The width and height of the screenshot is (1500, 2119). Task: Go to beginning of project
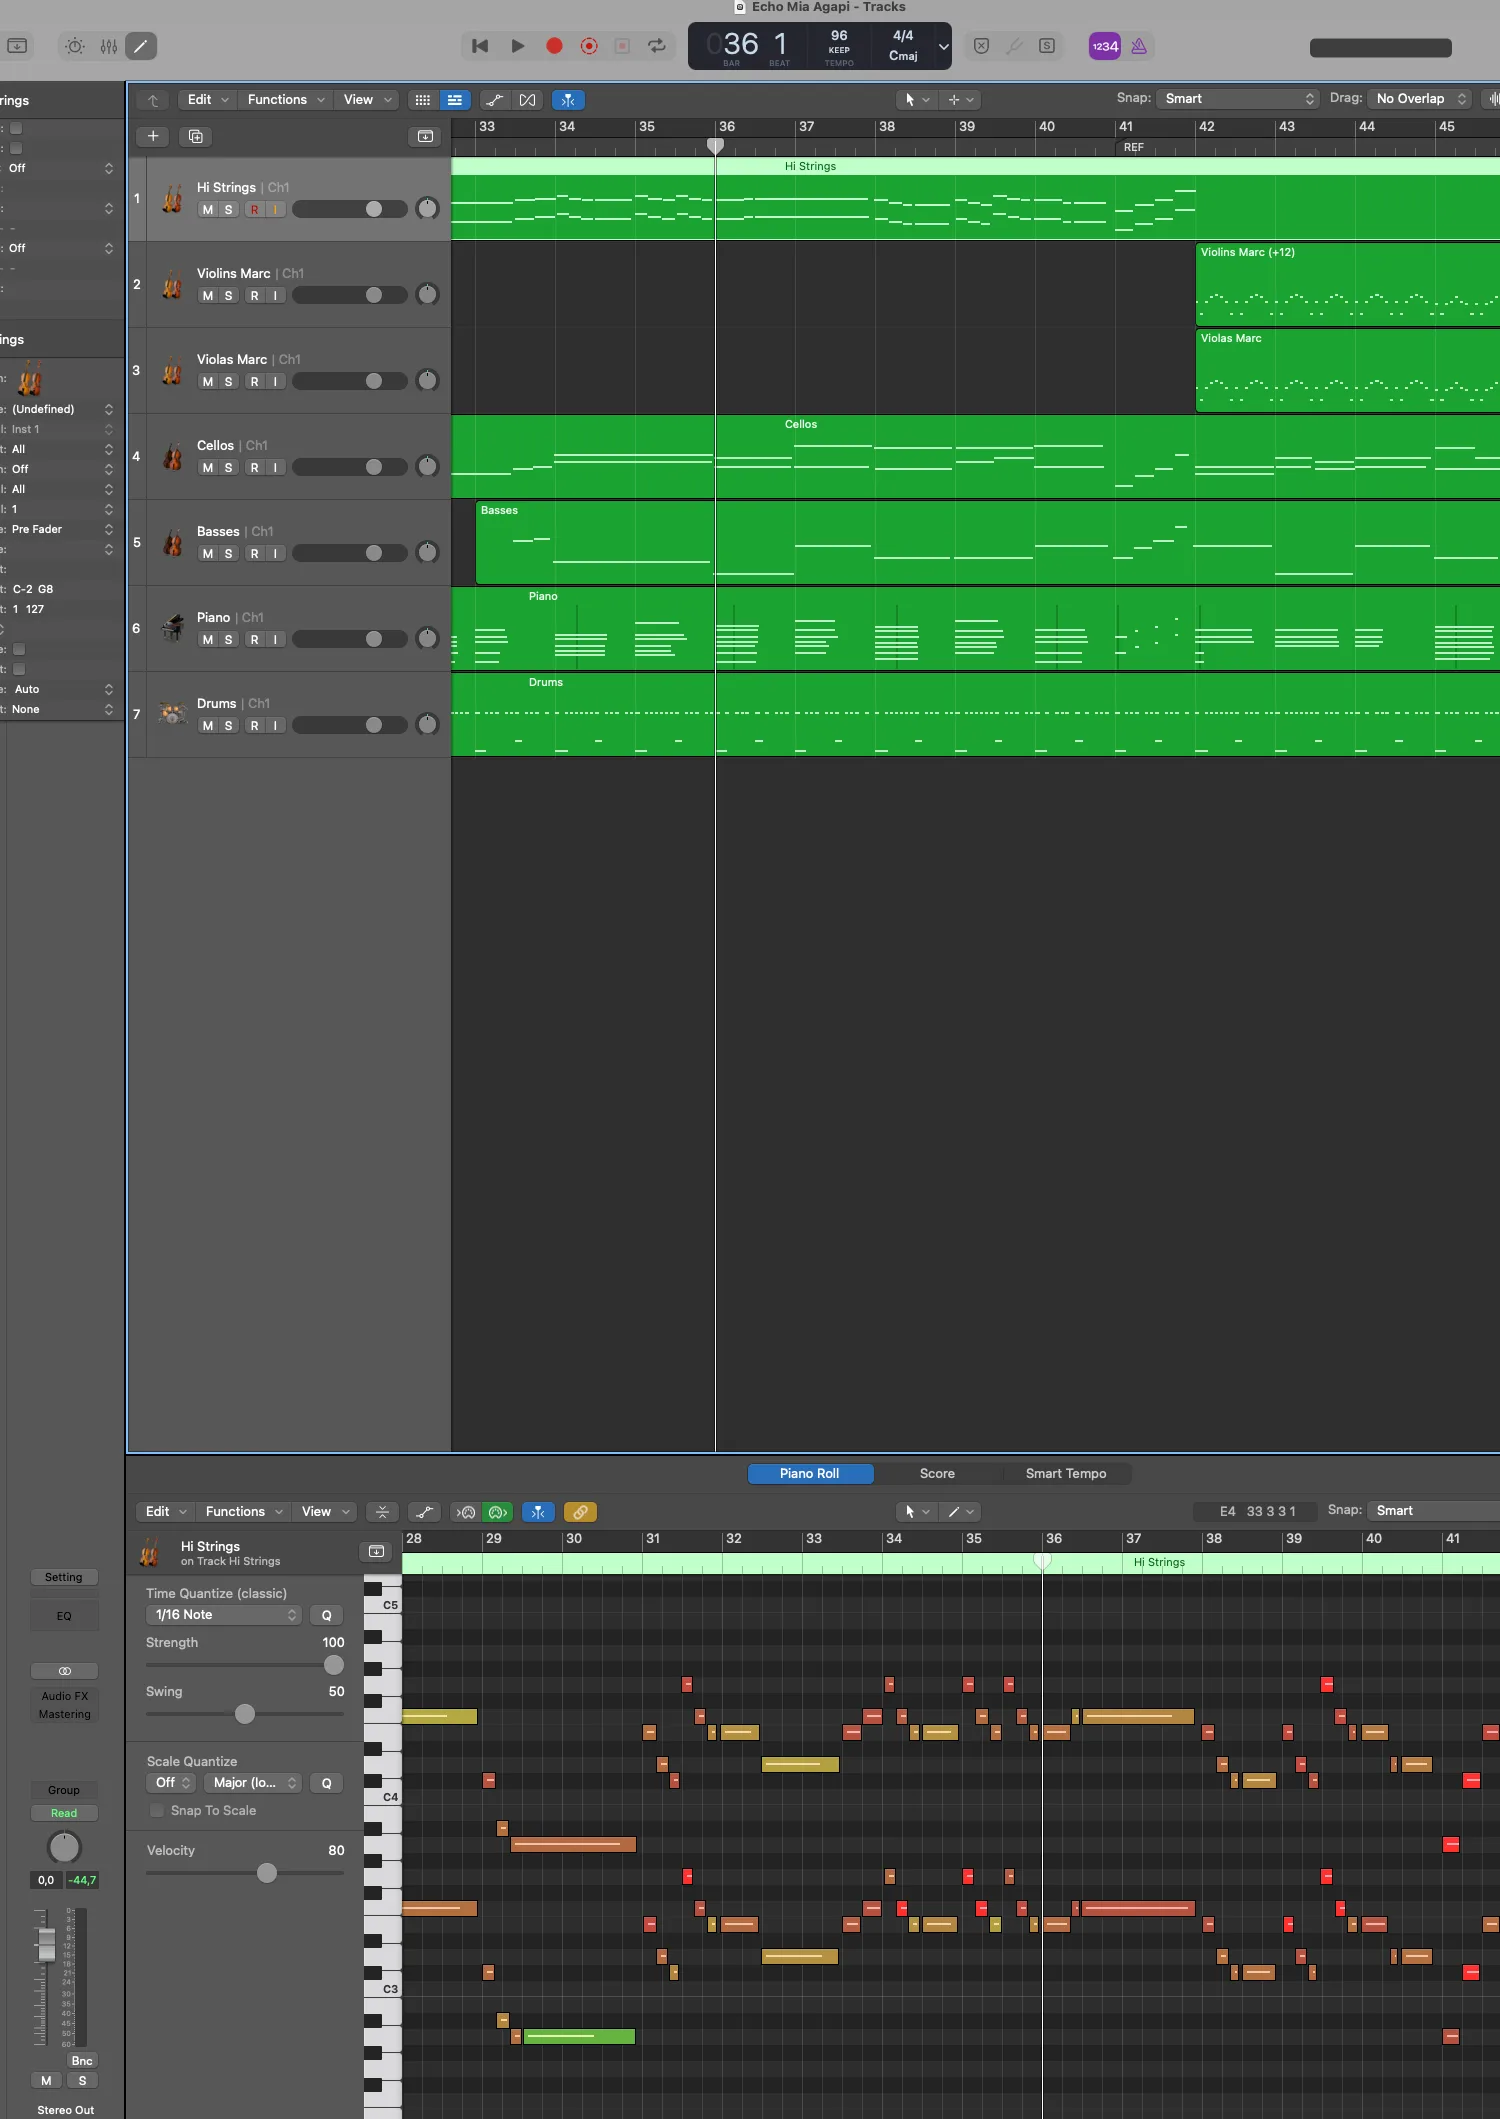pos(480,46)
